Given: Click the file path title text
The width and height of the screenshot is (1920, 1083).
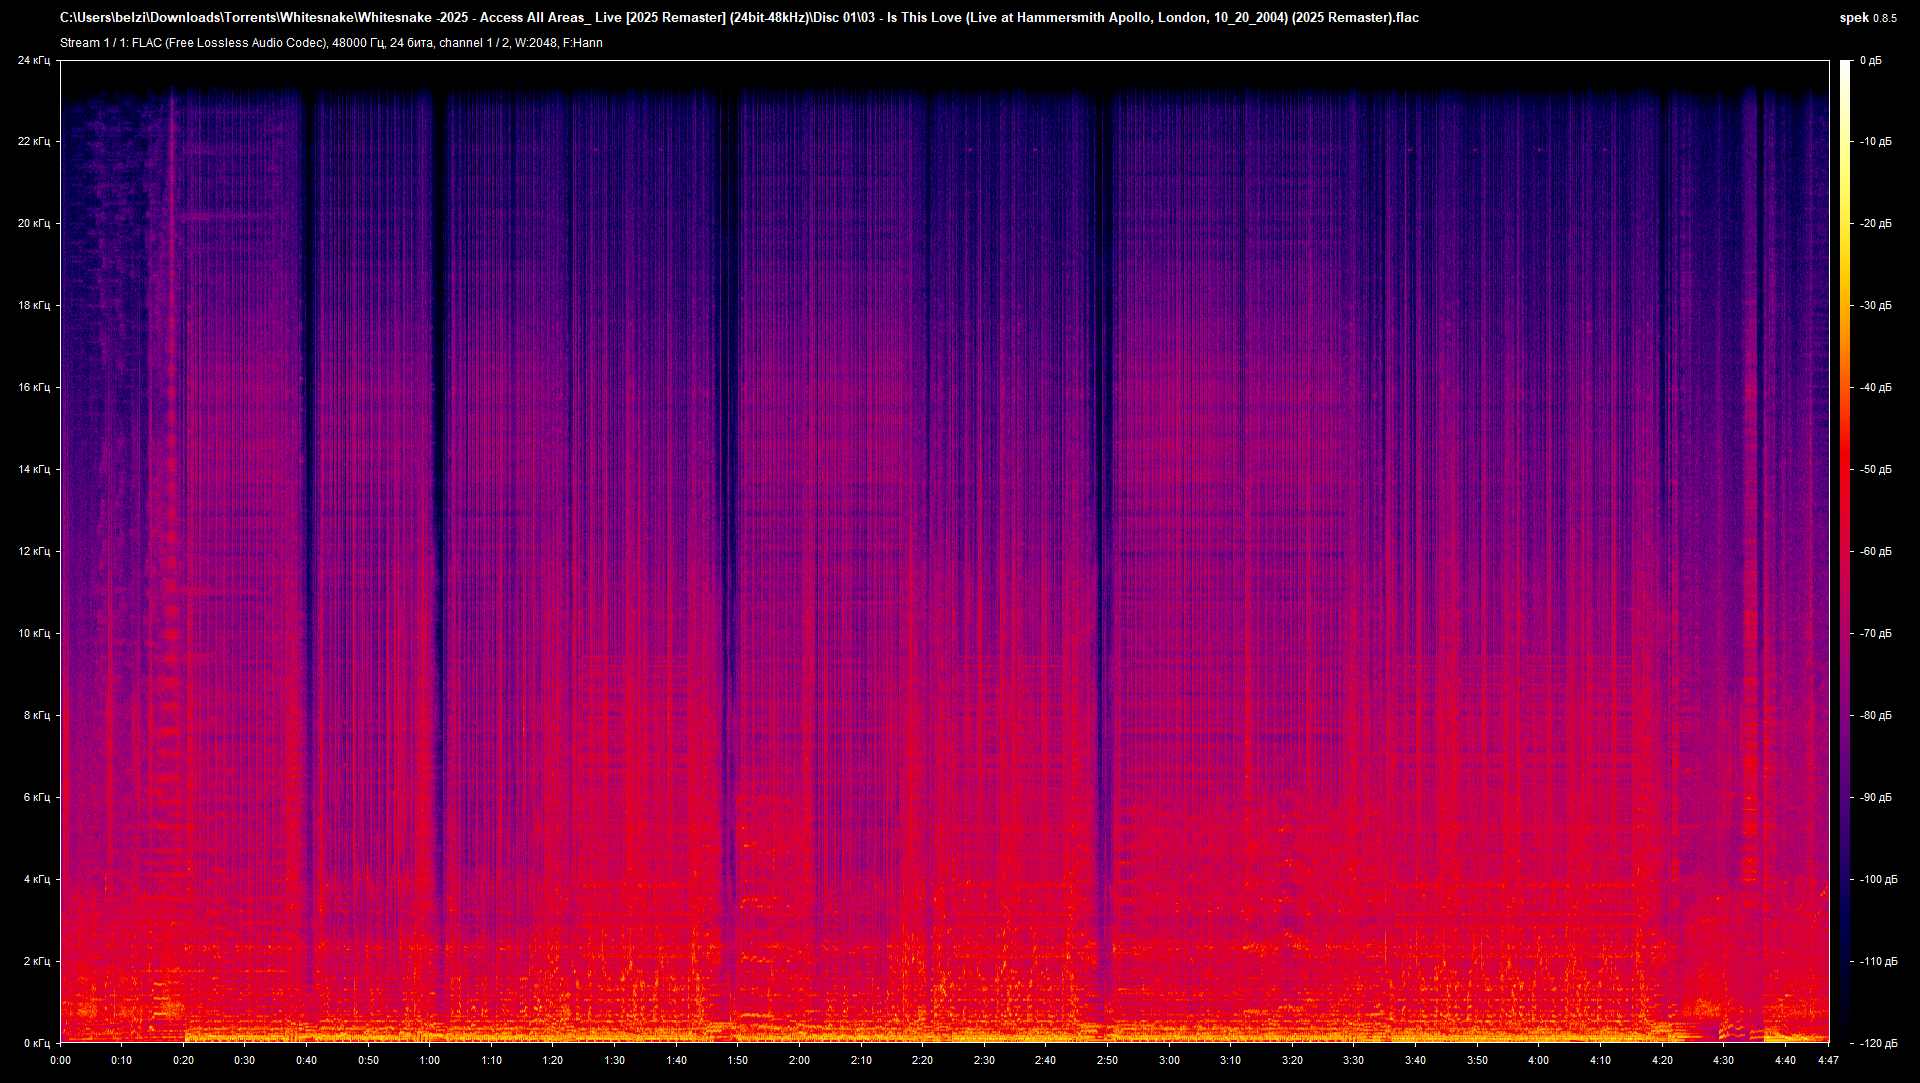Looking at the screenshot, I should [739, 17].
